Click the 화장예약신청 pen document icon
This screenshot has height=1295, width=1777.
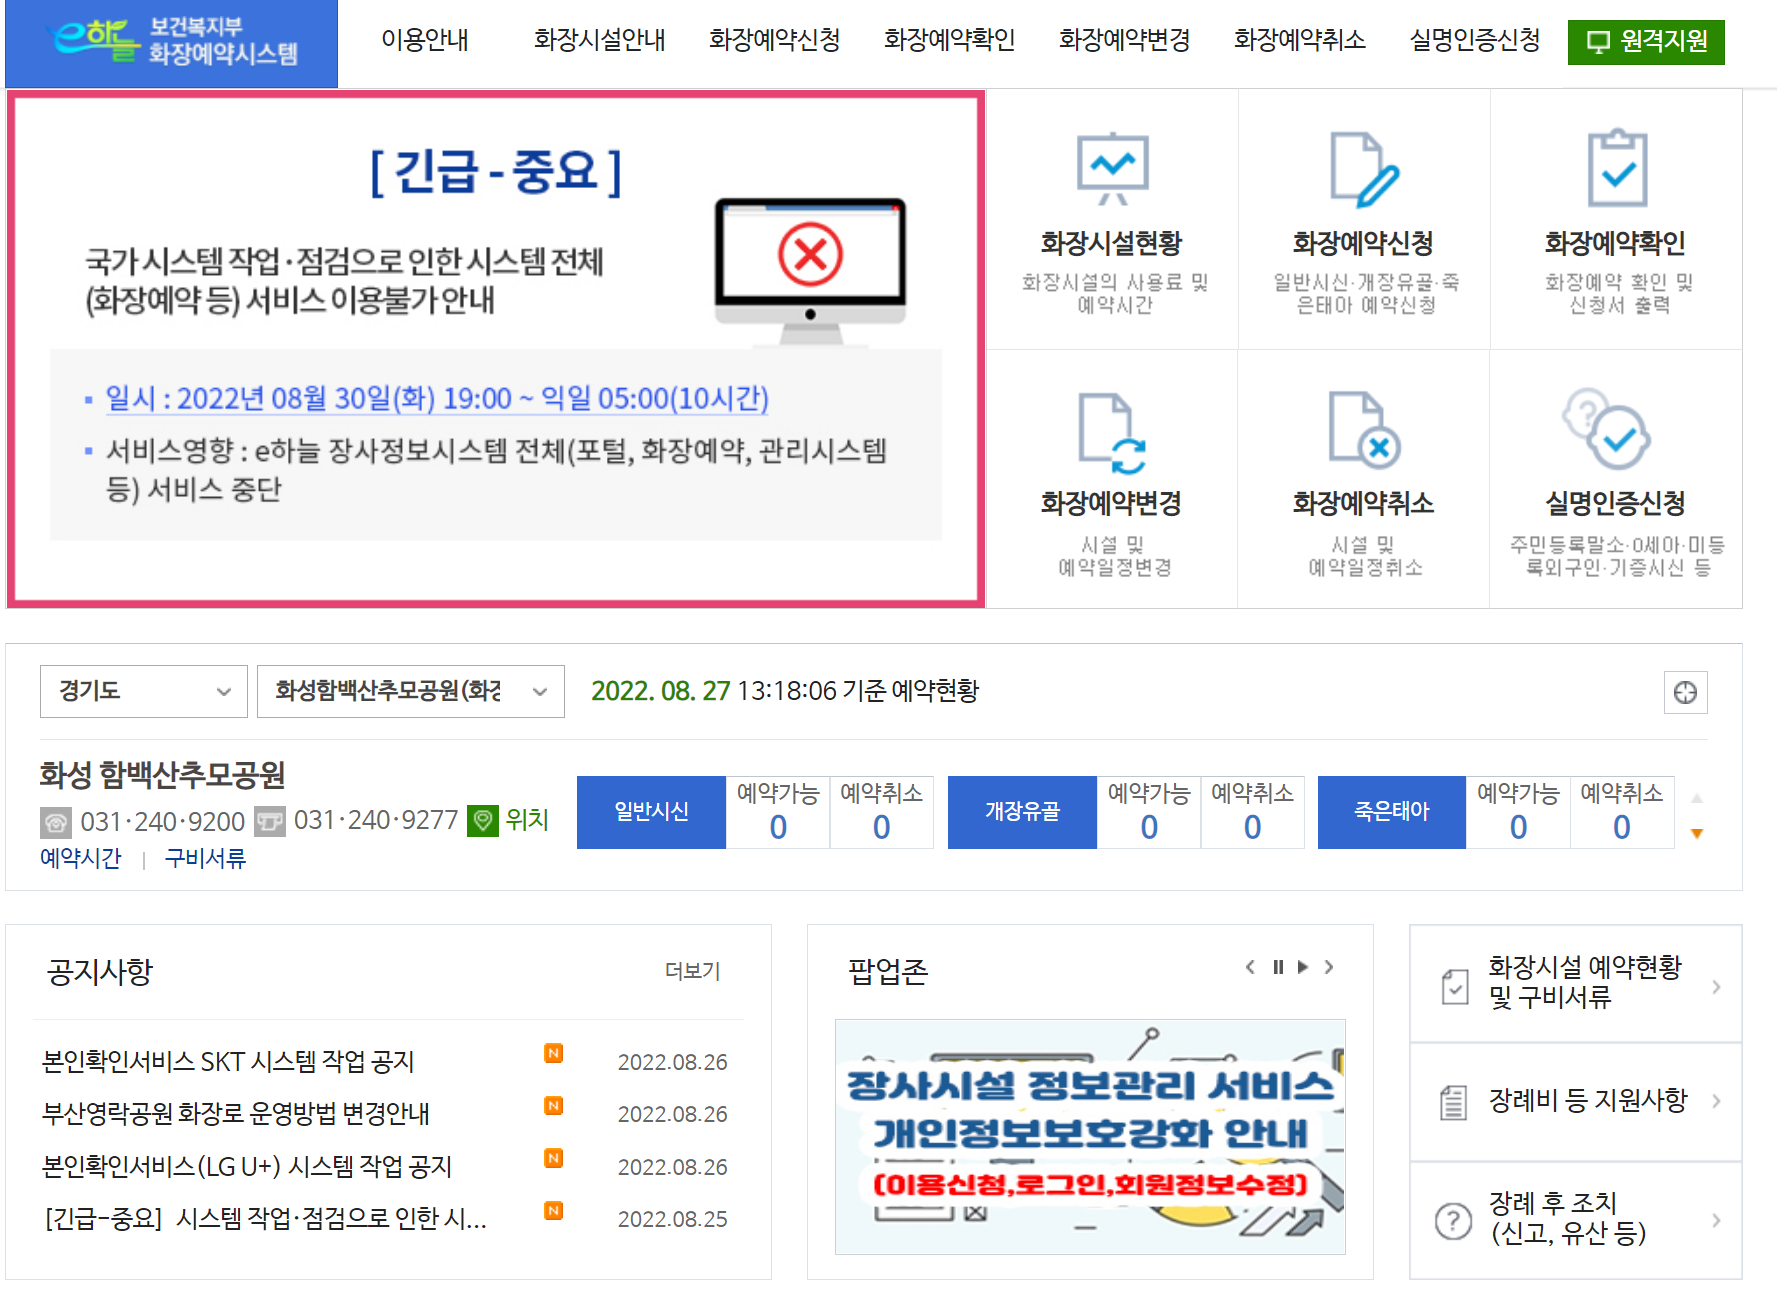(x=1364, y=169)
